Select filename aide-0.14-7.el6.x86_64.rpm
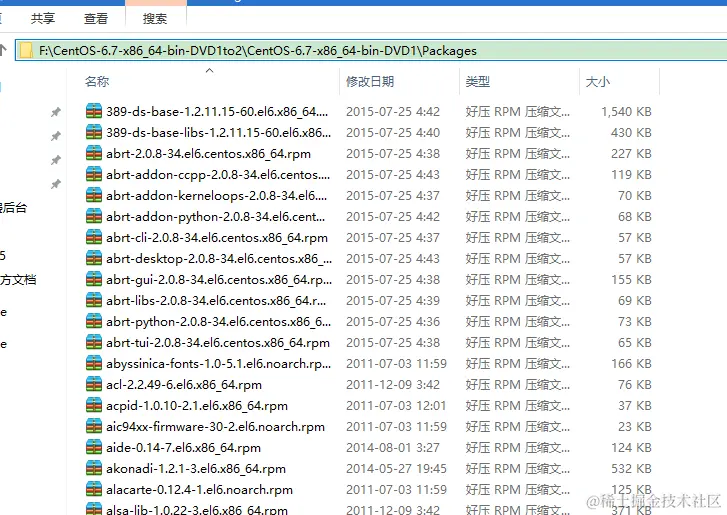Screen dimensions: 727x515 183,447
